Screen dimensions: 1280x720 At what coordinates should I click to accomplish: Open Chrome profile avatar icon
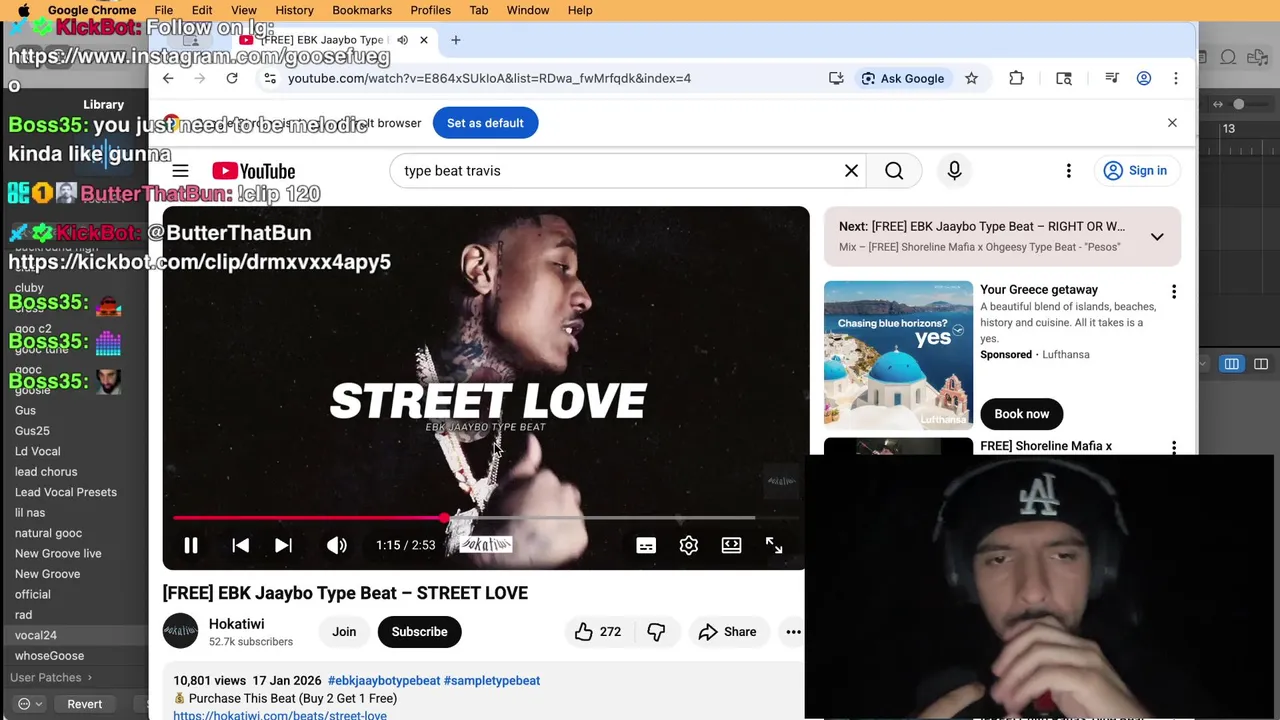(x=1144, y=78)
